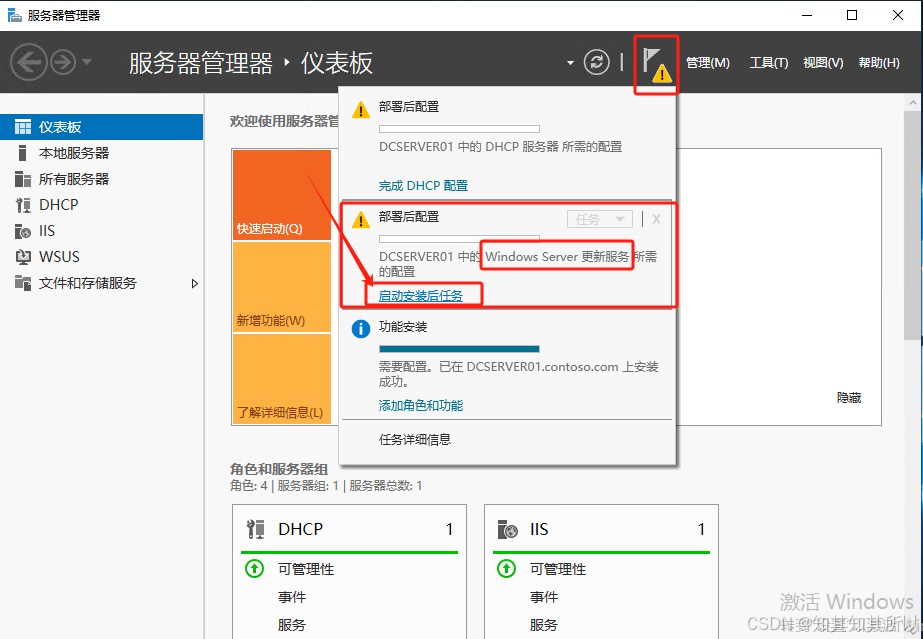
Task: Open 可管理性 in the DHCP tile
Action: (306, 570)
